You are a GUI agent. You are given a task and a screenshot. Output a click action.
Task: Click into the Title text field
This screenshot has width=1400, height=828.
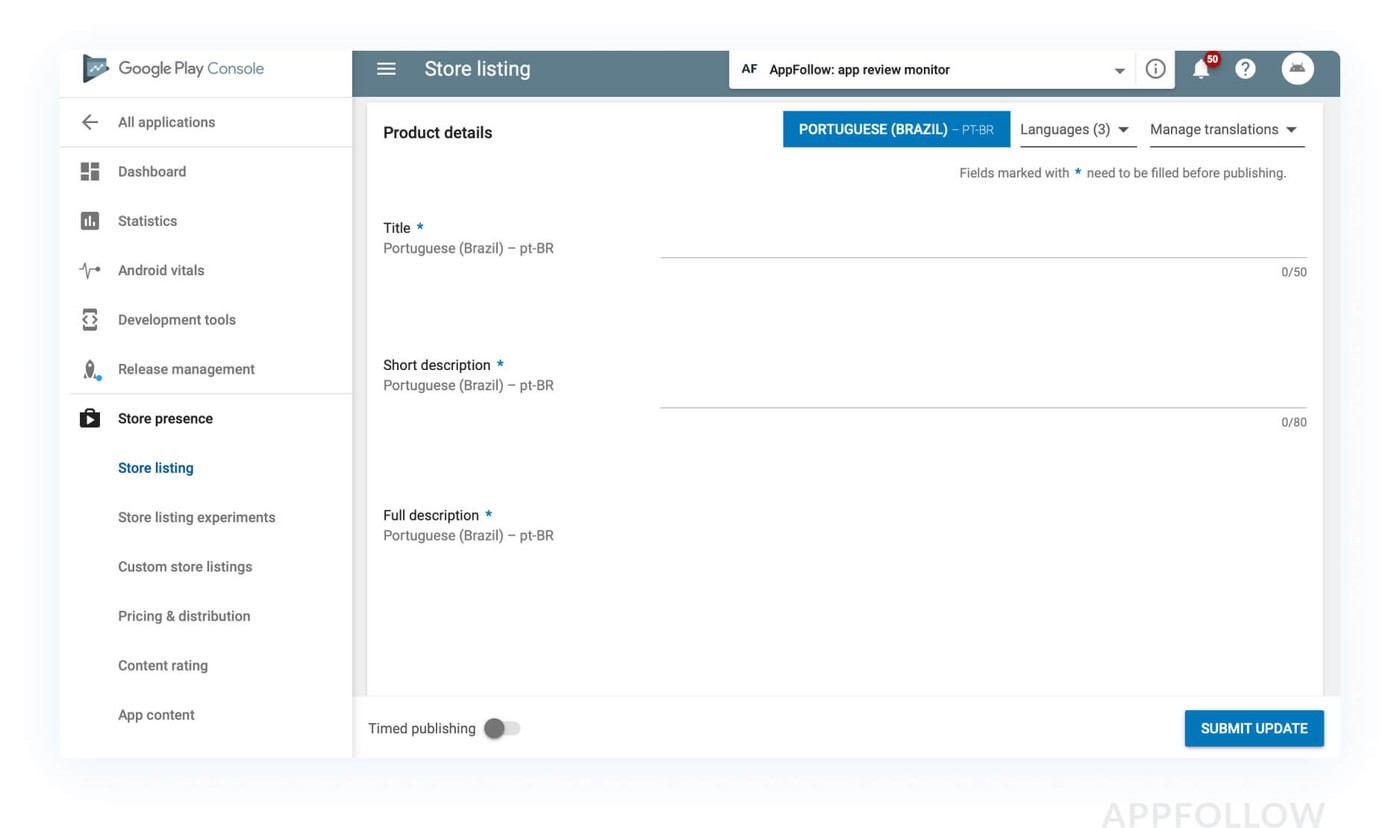point(982,243)
